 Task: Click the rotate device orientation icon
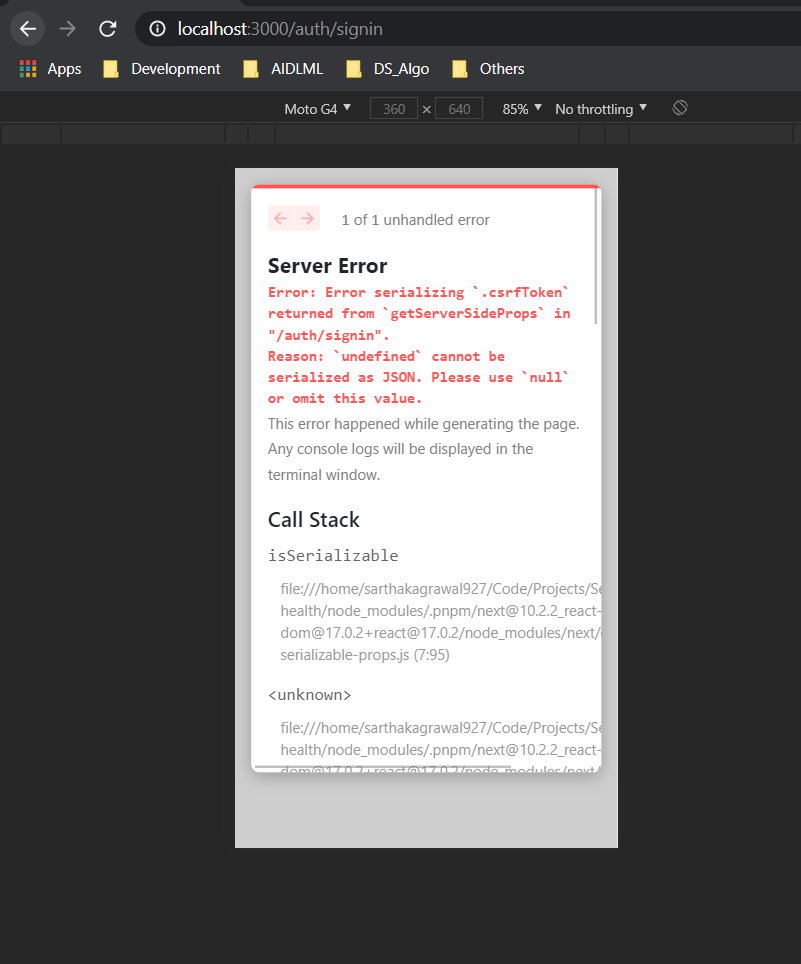click(679, 107)
